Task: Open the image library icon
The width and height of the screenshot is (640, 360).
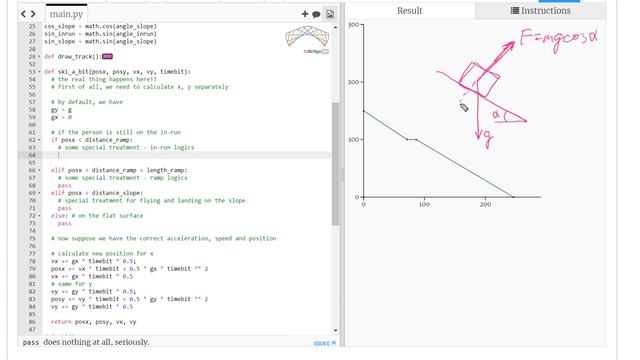Action: [330, 14]
